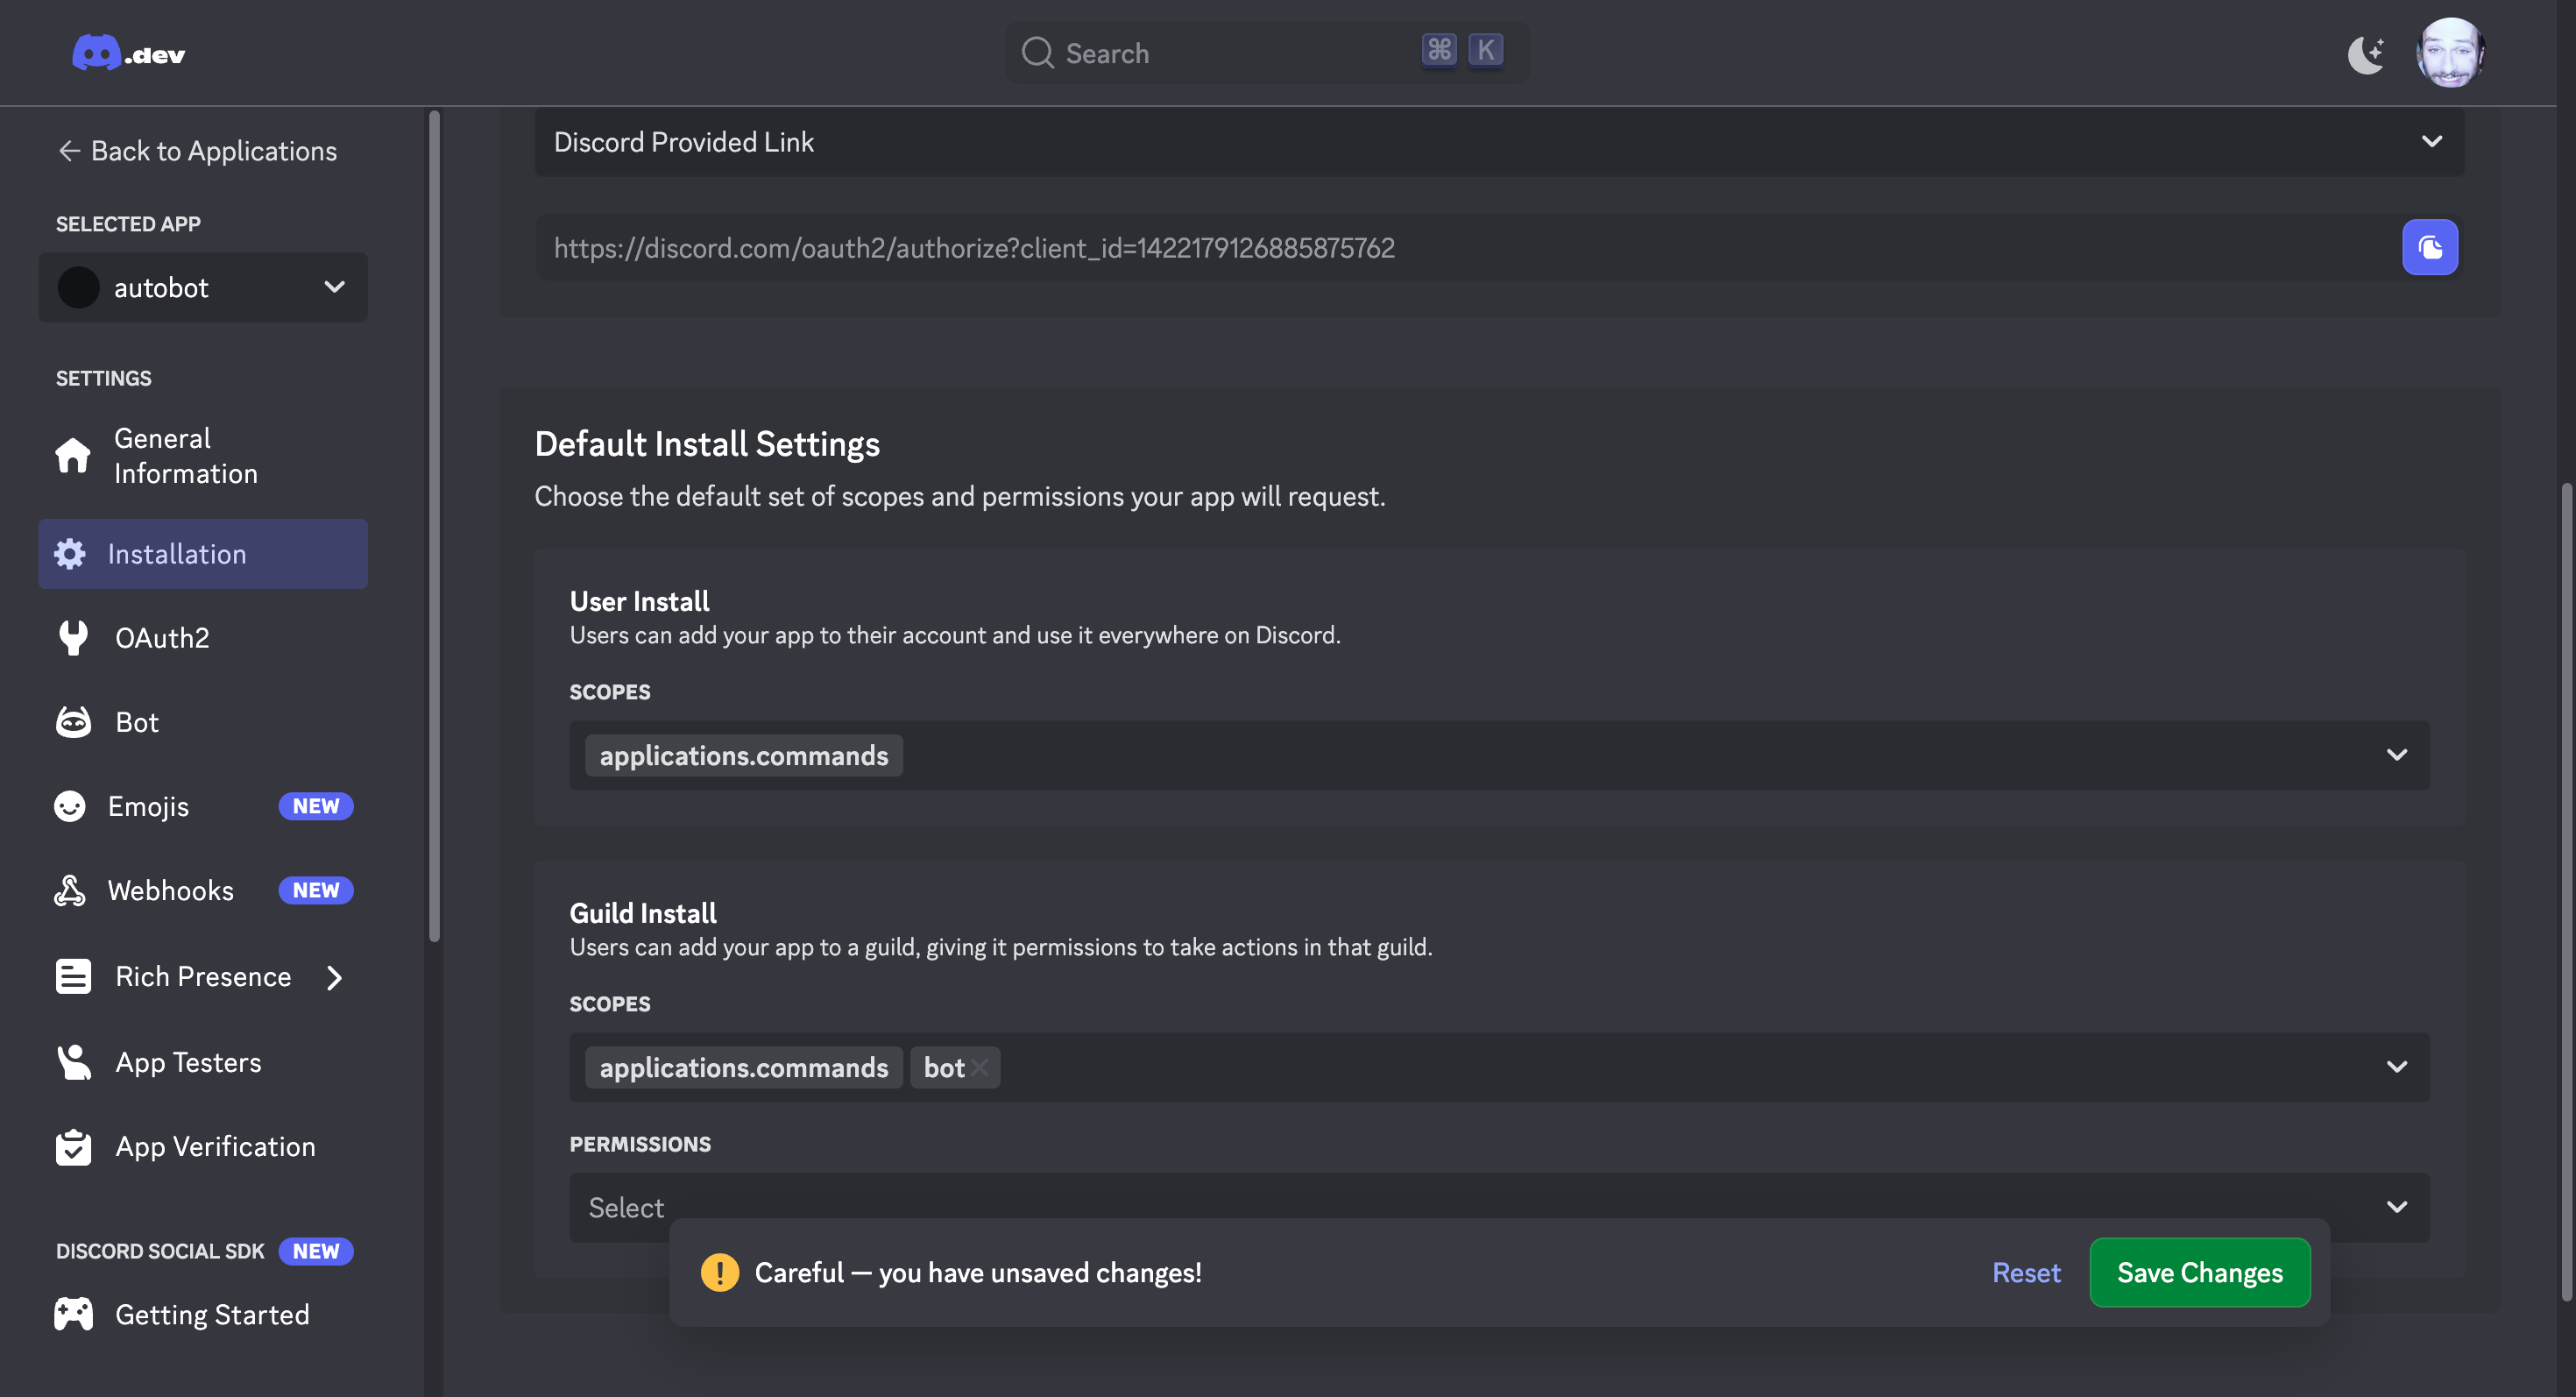Click the Rich Presence icon
The image size is (2576, 1397).
click(x=73, y=976)
